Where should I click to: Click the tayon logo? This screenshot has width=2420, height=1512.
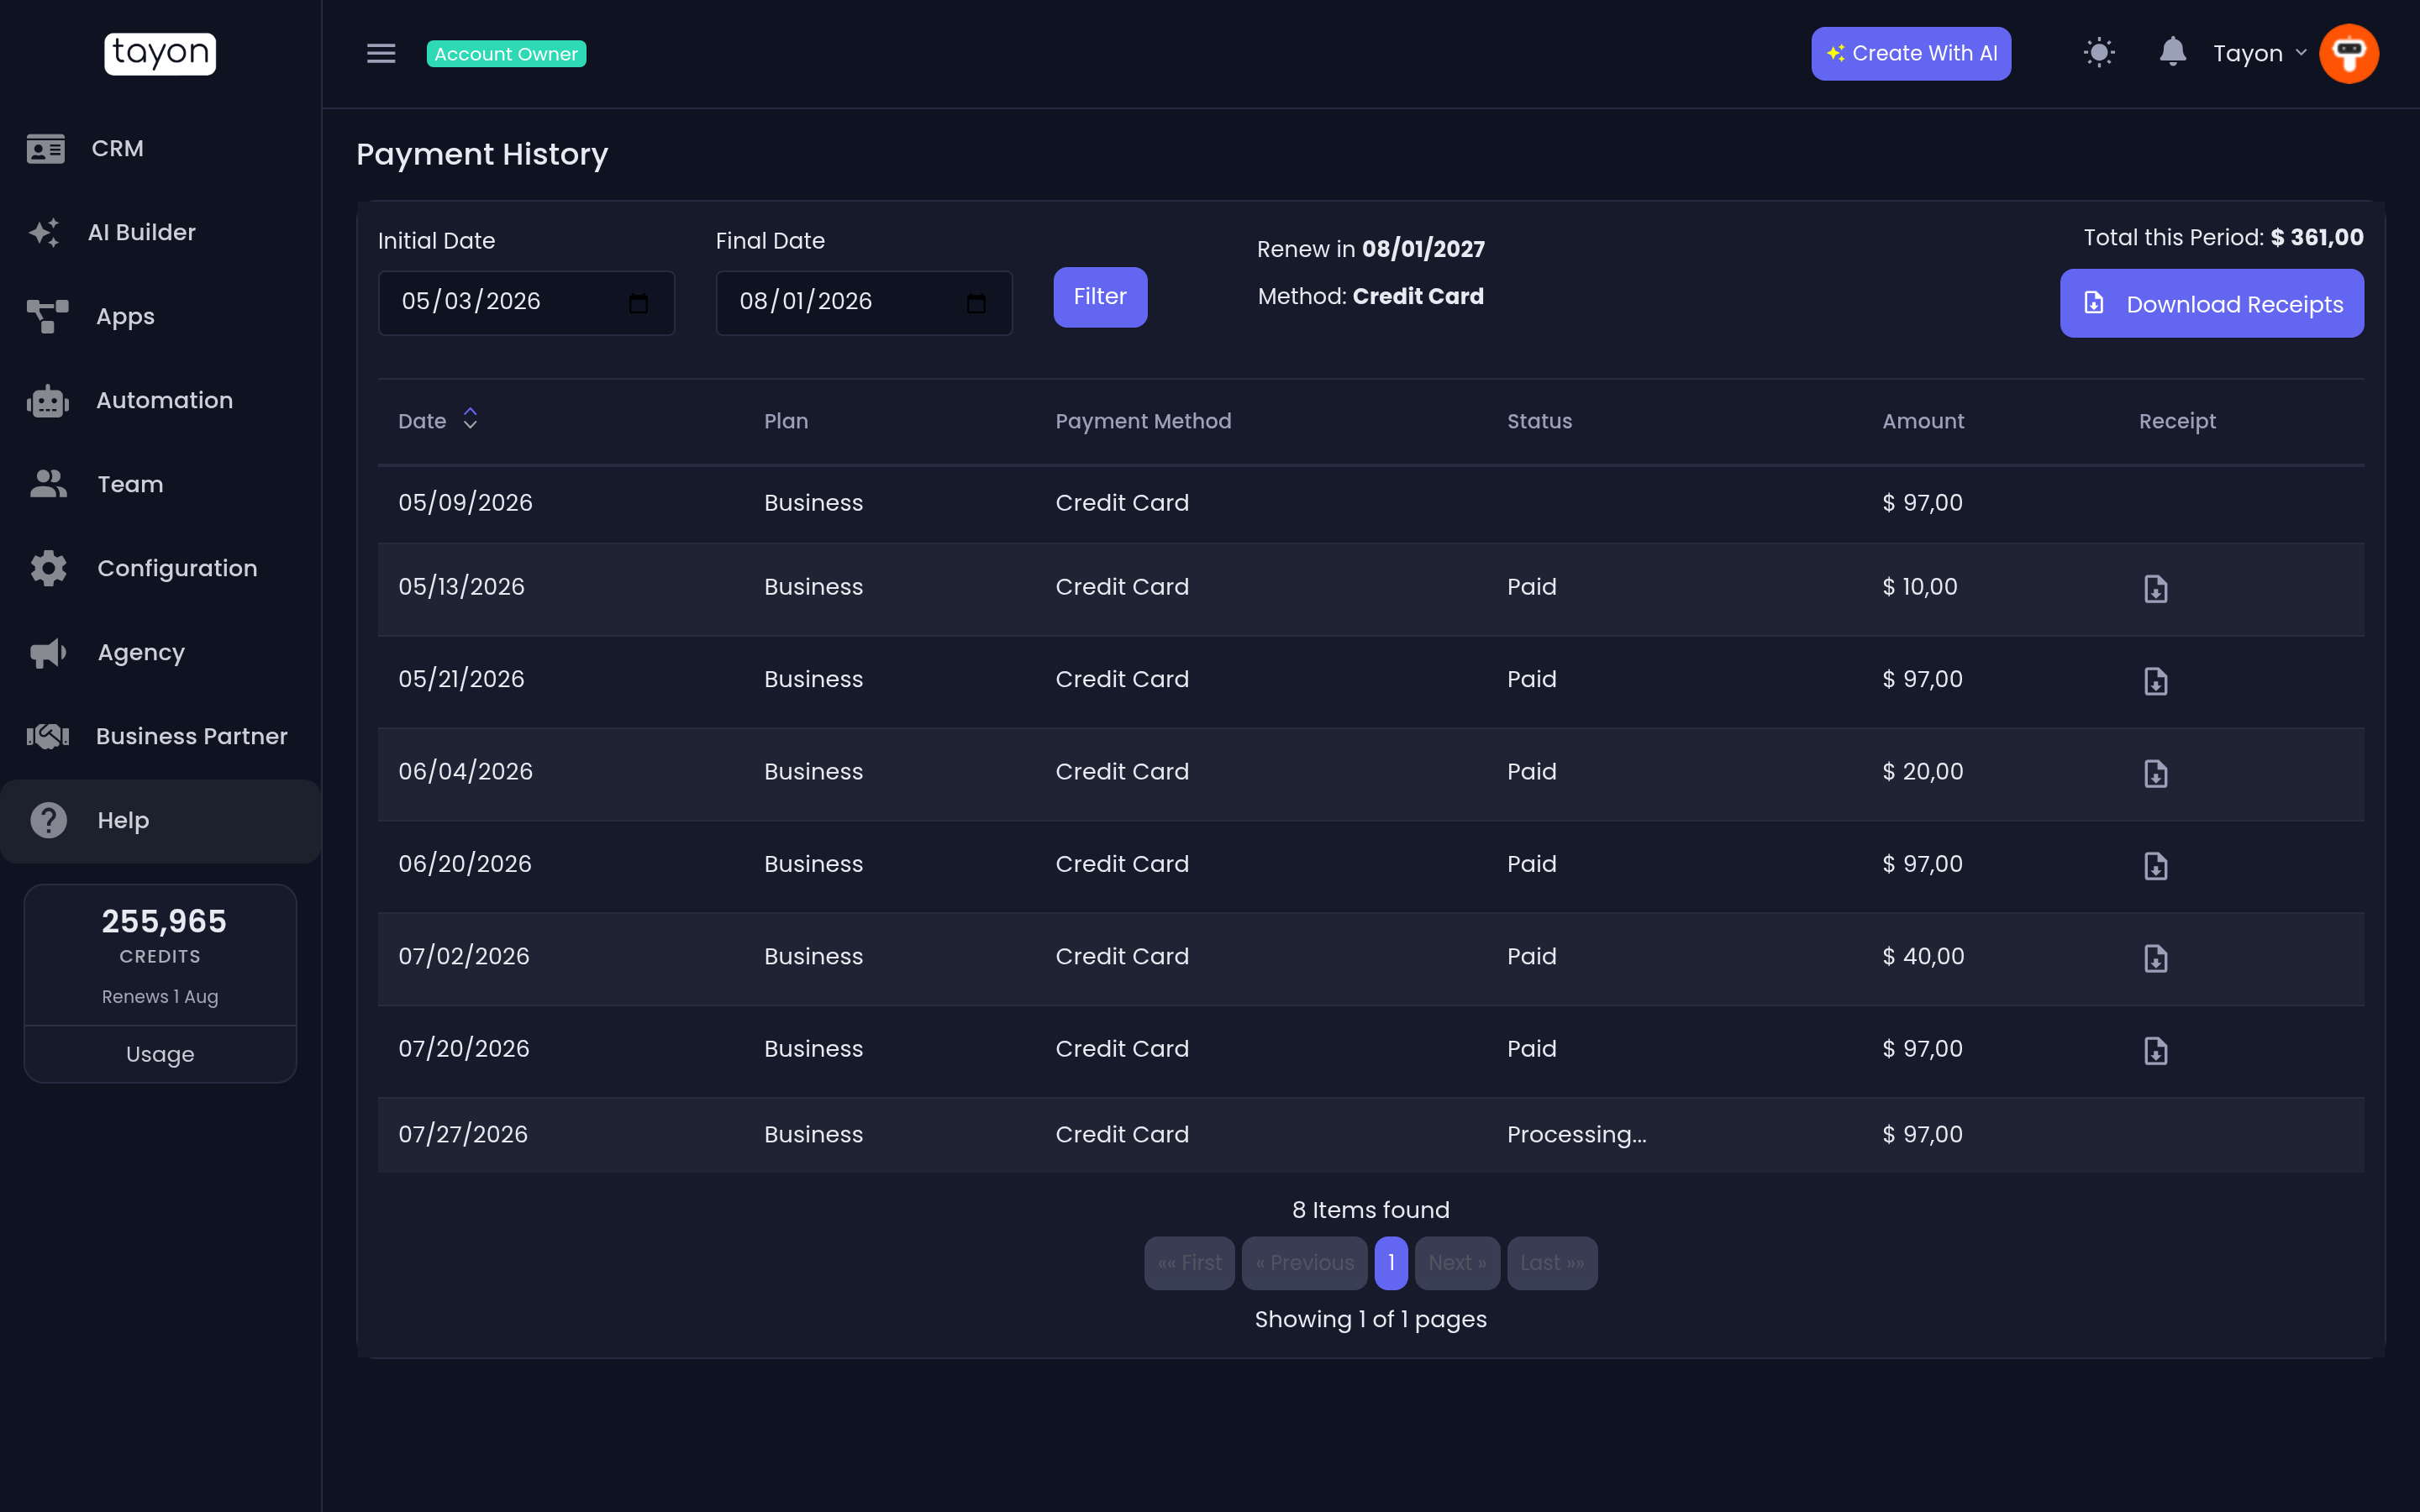[160, 54]
